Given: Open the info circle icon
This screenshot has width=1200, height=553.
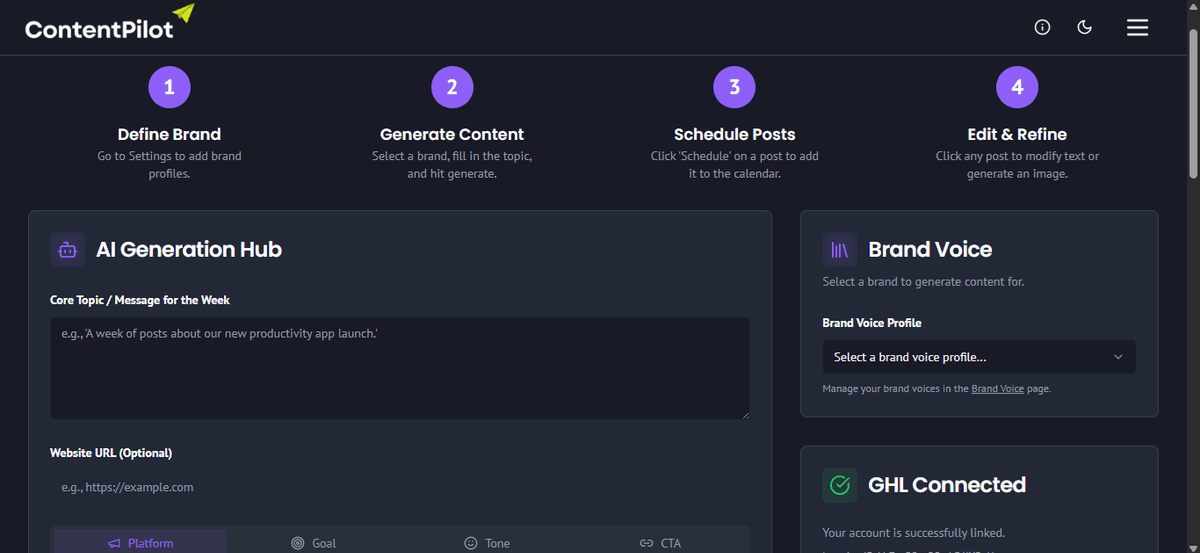Looking at the screenshot, I should pos(1042,27).
